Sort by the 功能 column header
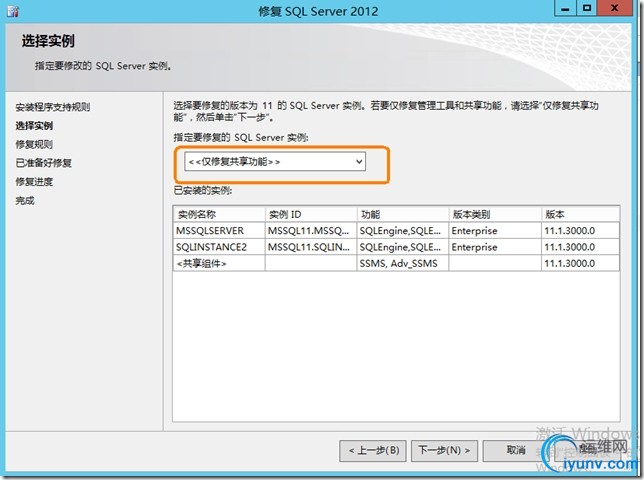The height and width of the screenshot is (480, 644). (x=403, y=214)
